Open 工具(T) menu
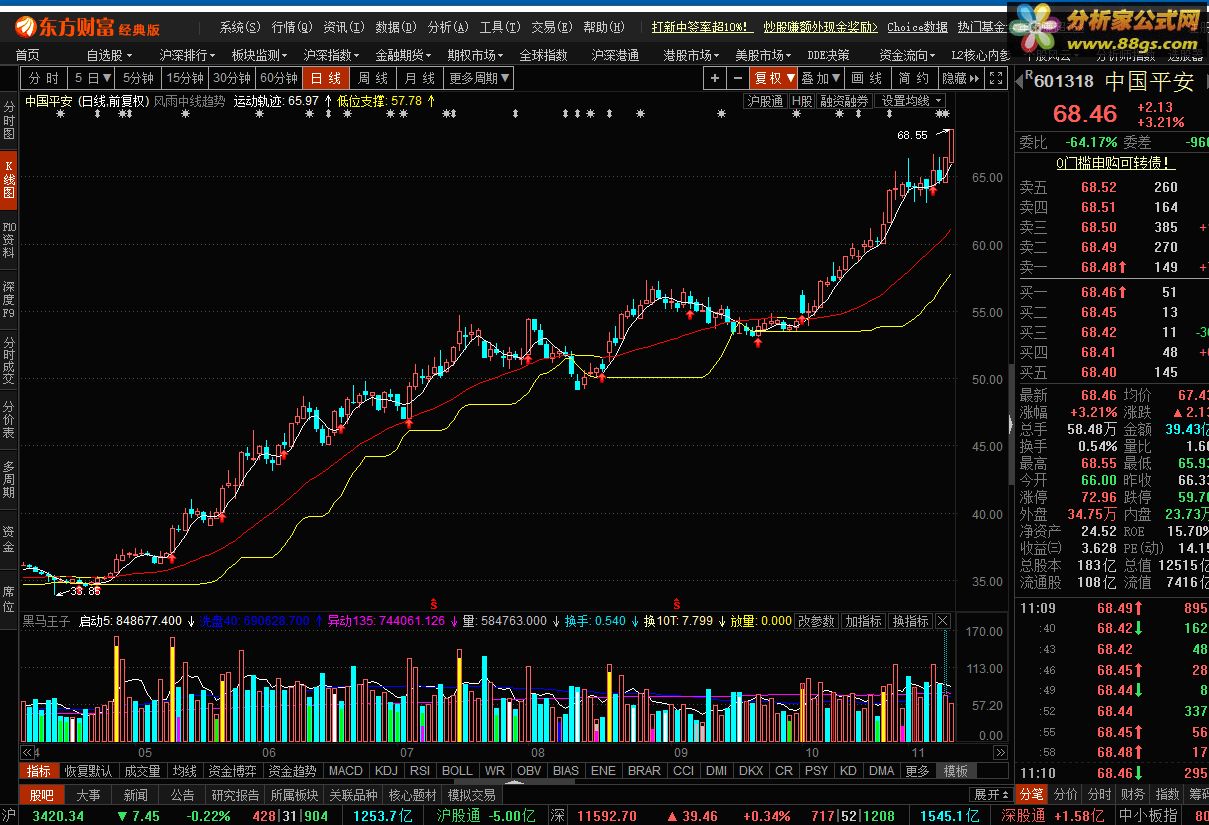The height and width of the screenshot is (825, 1209). 499,27
